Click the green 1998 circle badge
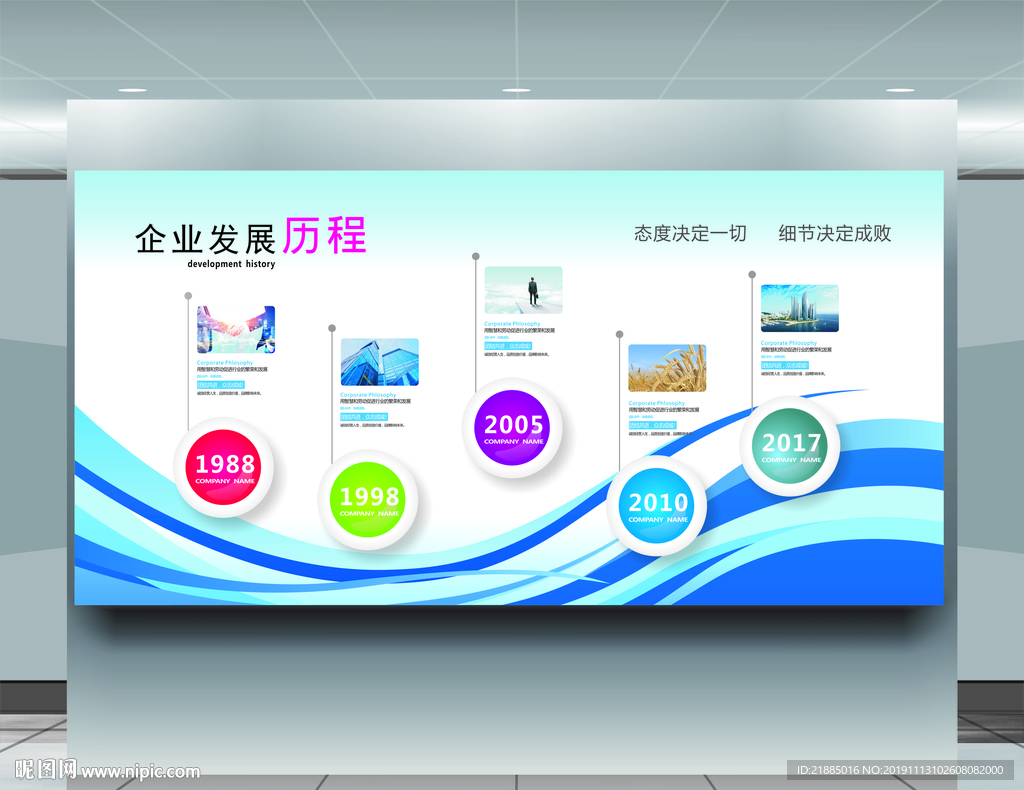 368,499
